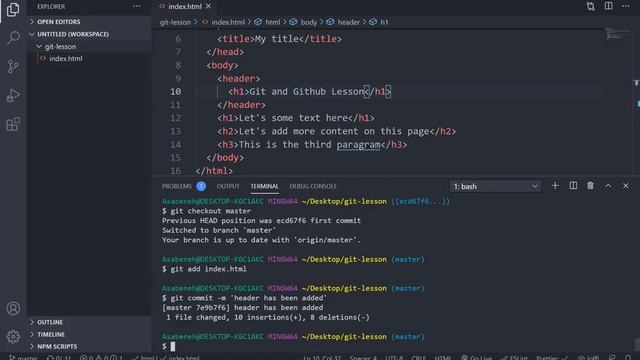Click '1 file changed, 10 insertions' terminal line
The height and width of the screenshot is (360, 640).
pyautogui.click(x=267, y=317)
